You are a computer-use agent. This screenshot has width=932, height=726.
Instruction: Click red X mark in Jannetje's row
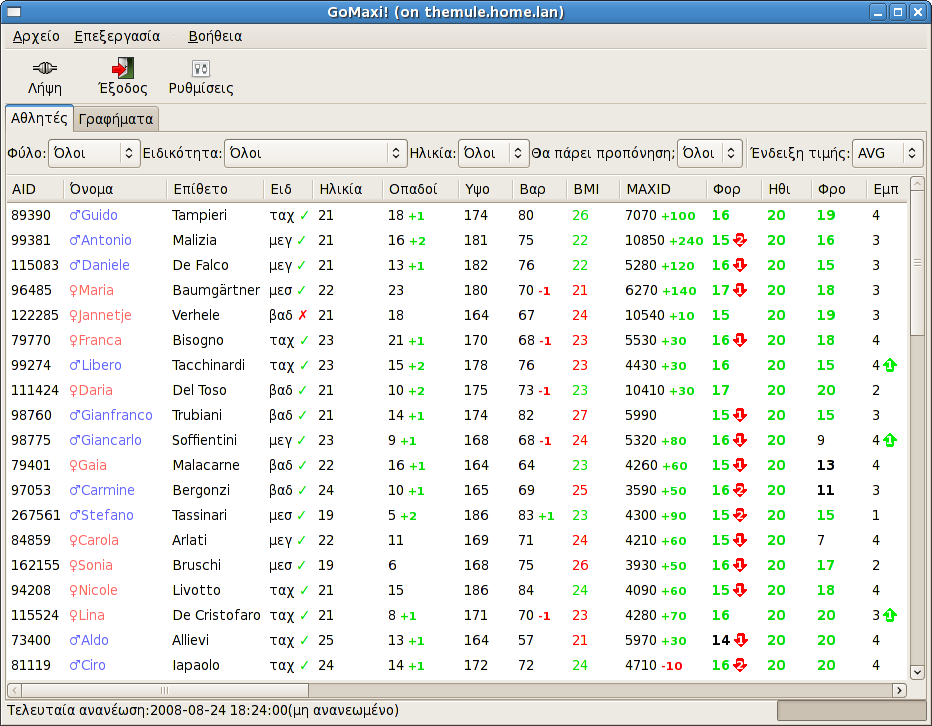tap(303, 315)
